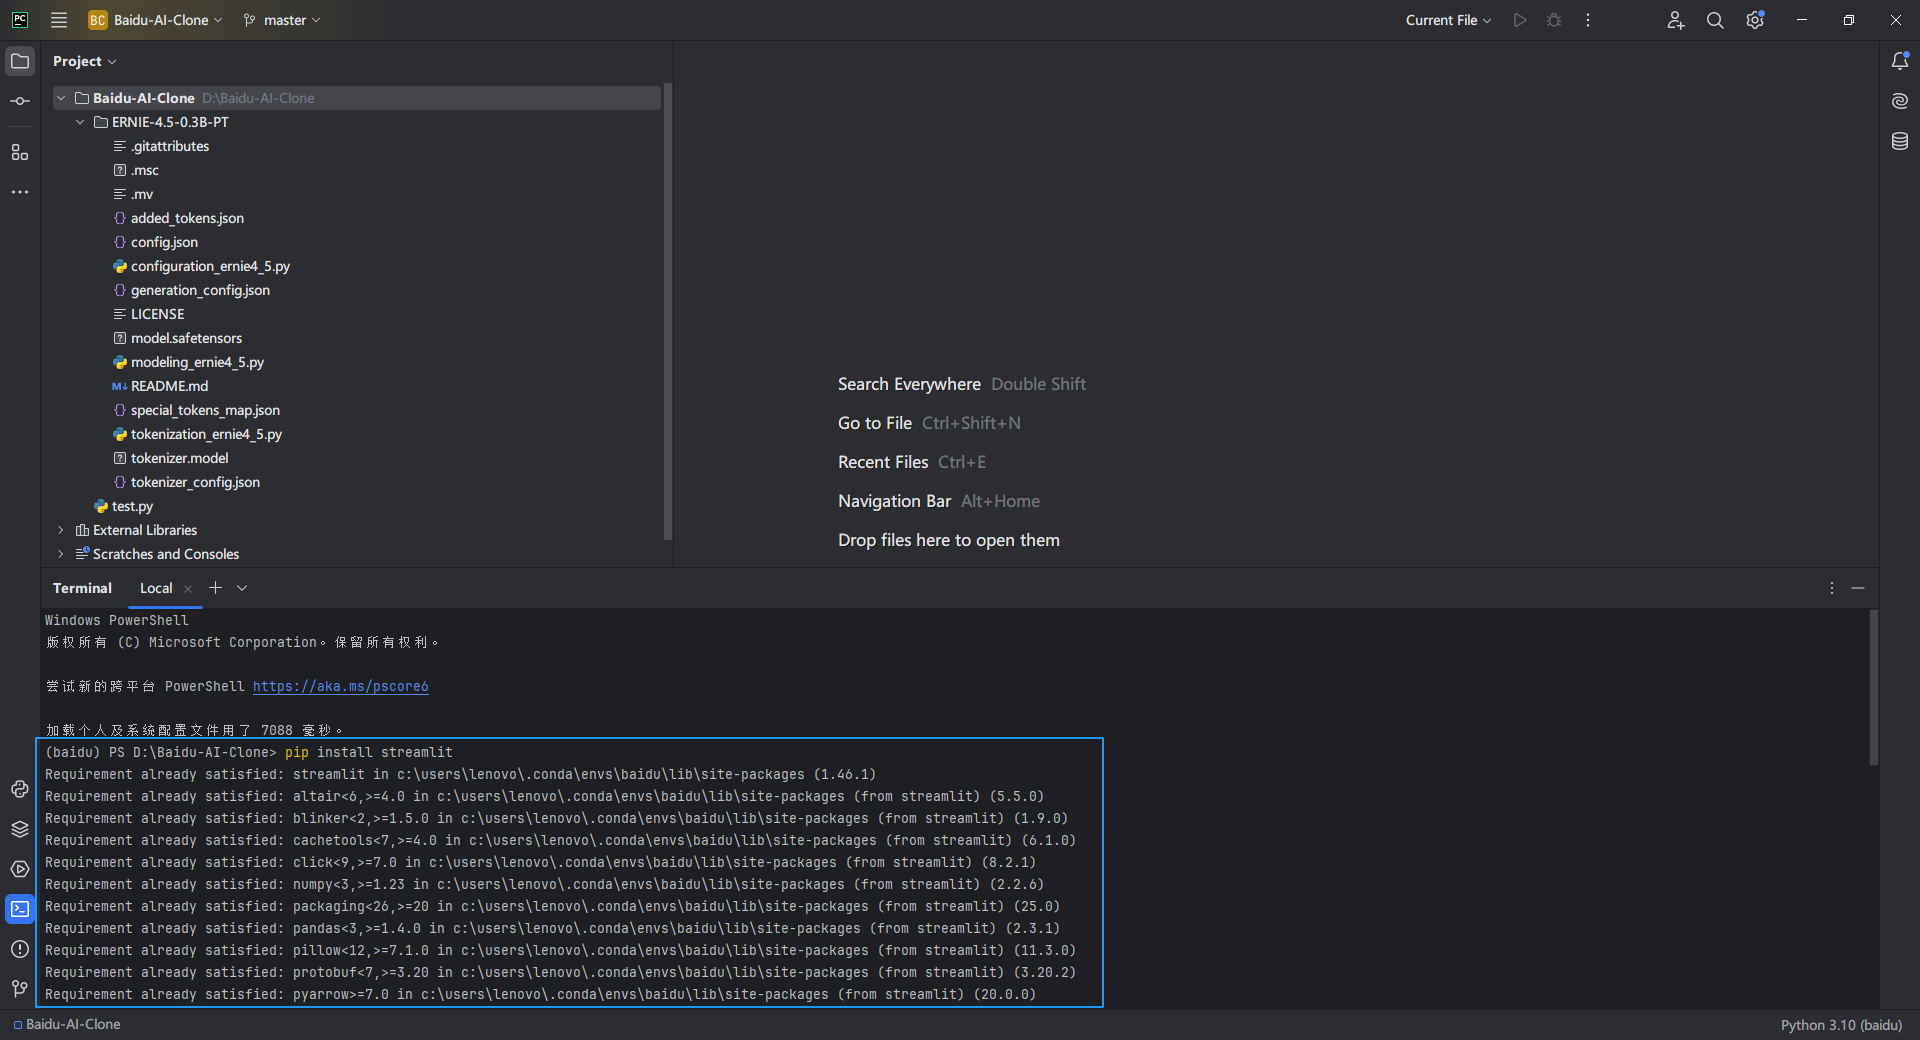Open the Problems tool window
Viewport: 1920px width, 1040px height.
tap(20, 949)
